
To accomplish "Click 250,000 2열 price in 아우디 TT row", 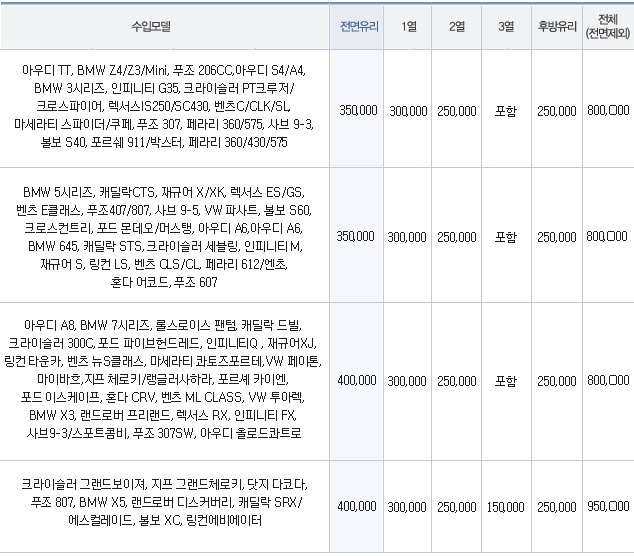I will (457, 111).
